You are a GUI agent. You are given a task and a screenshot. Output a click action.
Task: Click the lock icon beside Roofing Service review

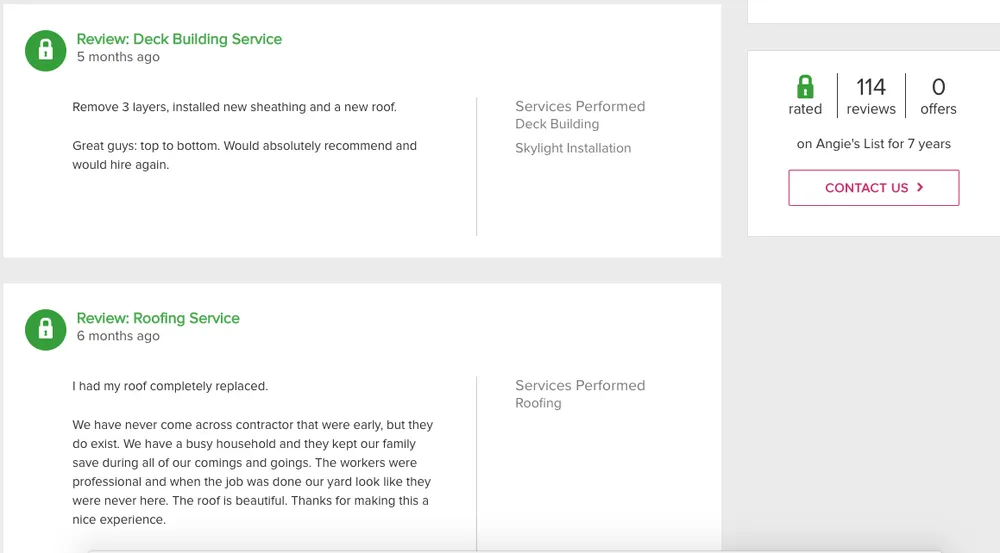click(45, 330)
